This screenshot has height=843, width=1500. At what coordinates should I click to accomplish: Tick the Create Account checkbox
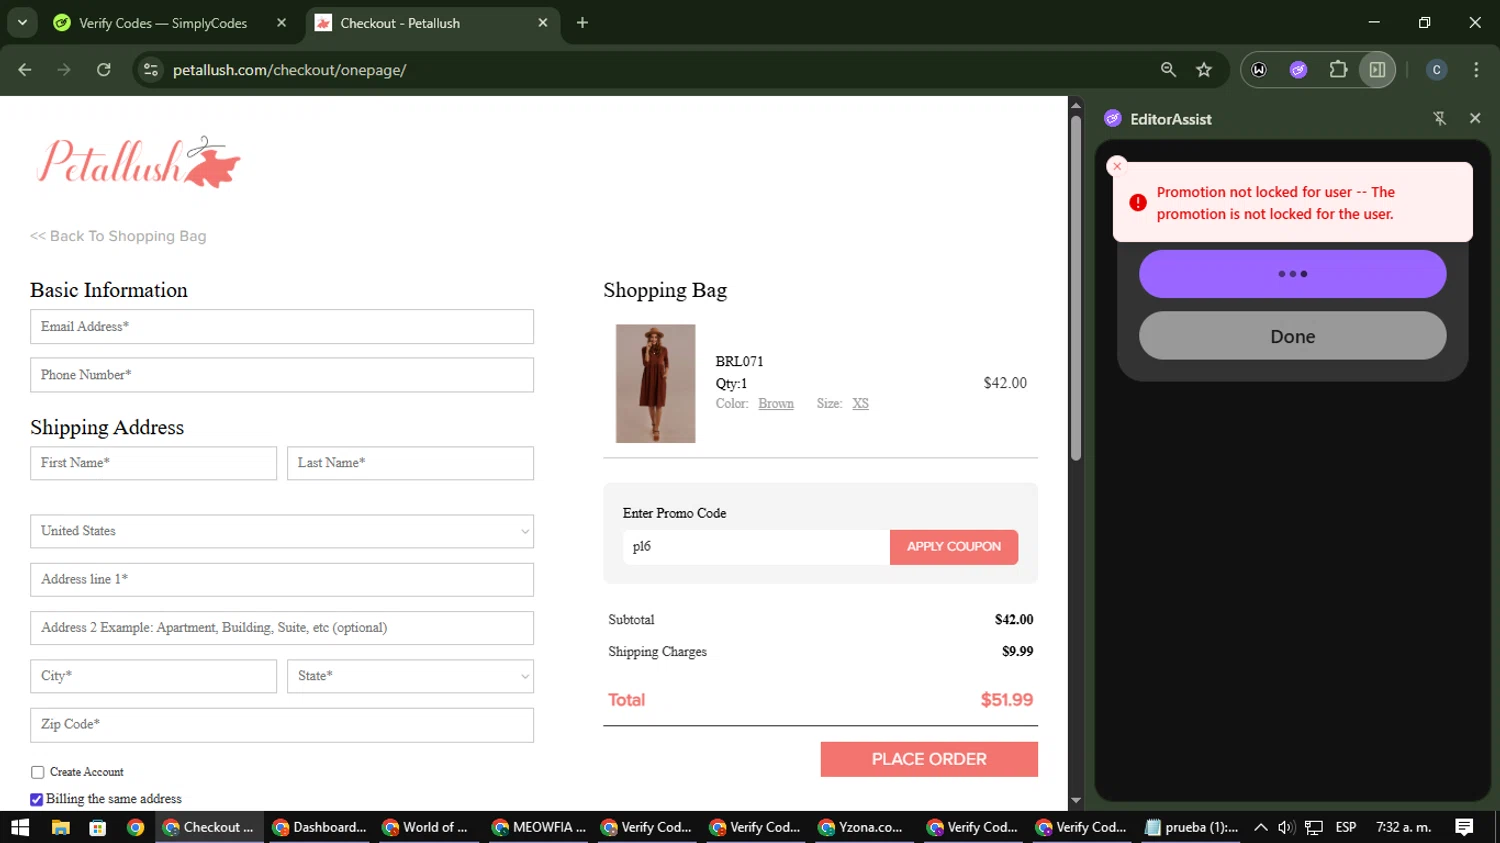click(x=37, y=772)
